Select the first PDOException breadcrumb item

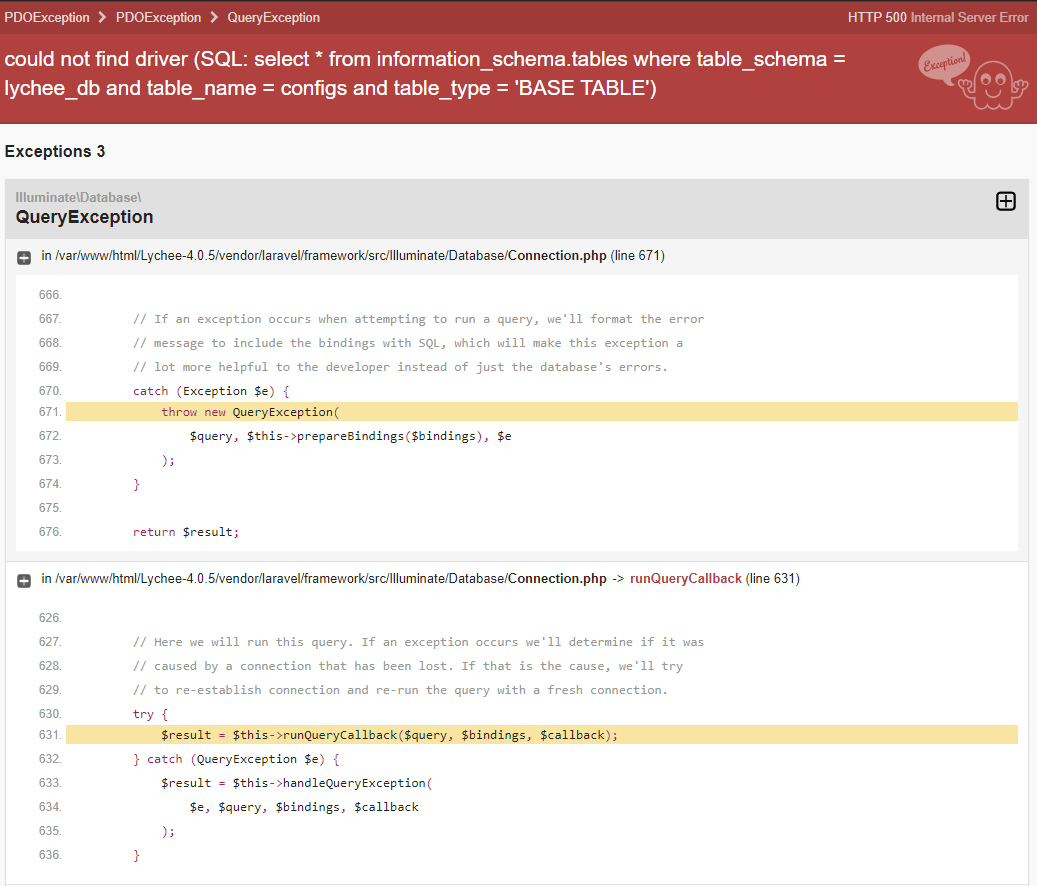(x=47, y=17)
